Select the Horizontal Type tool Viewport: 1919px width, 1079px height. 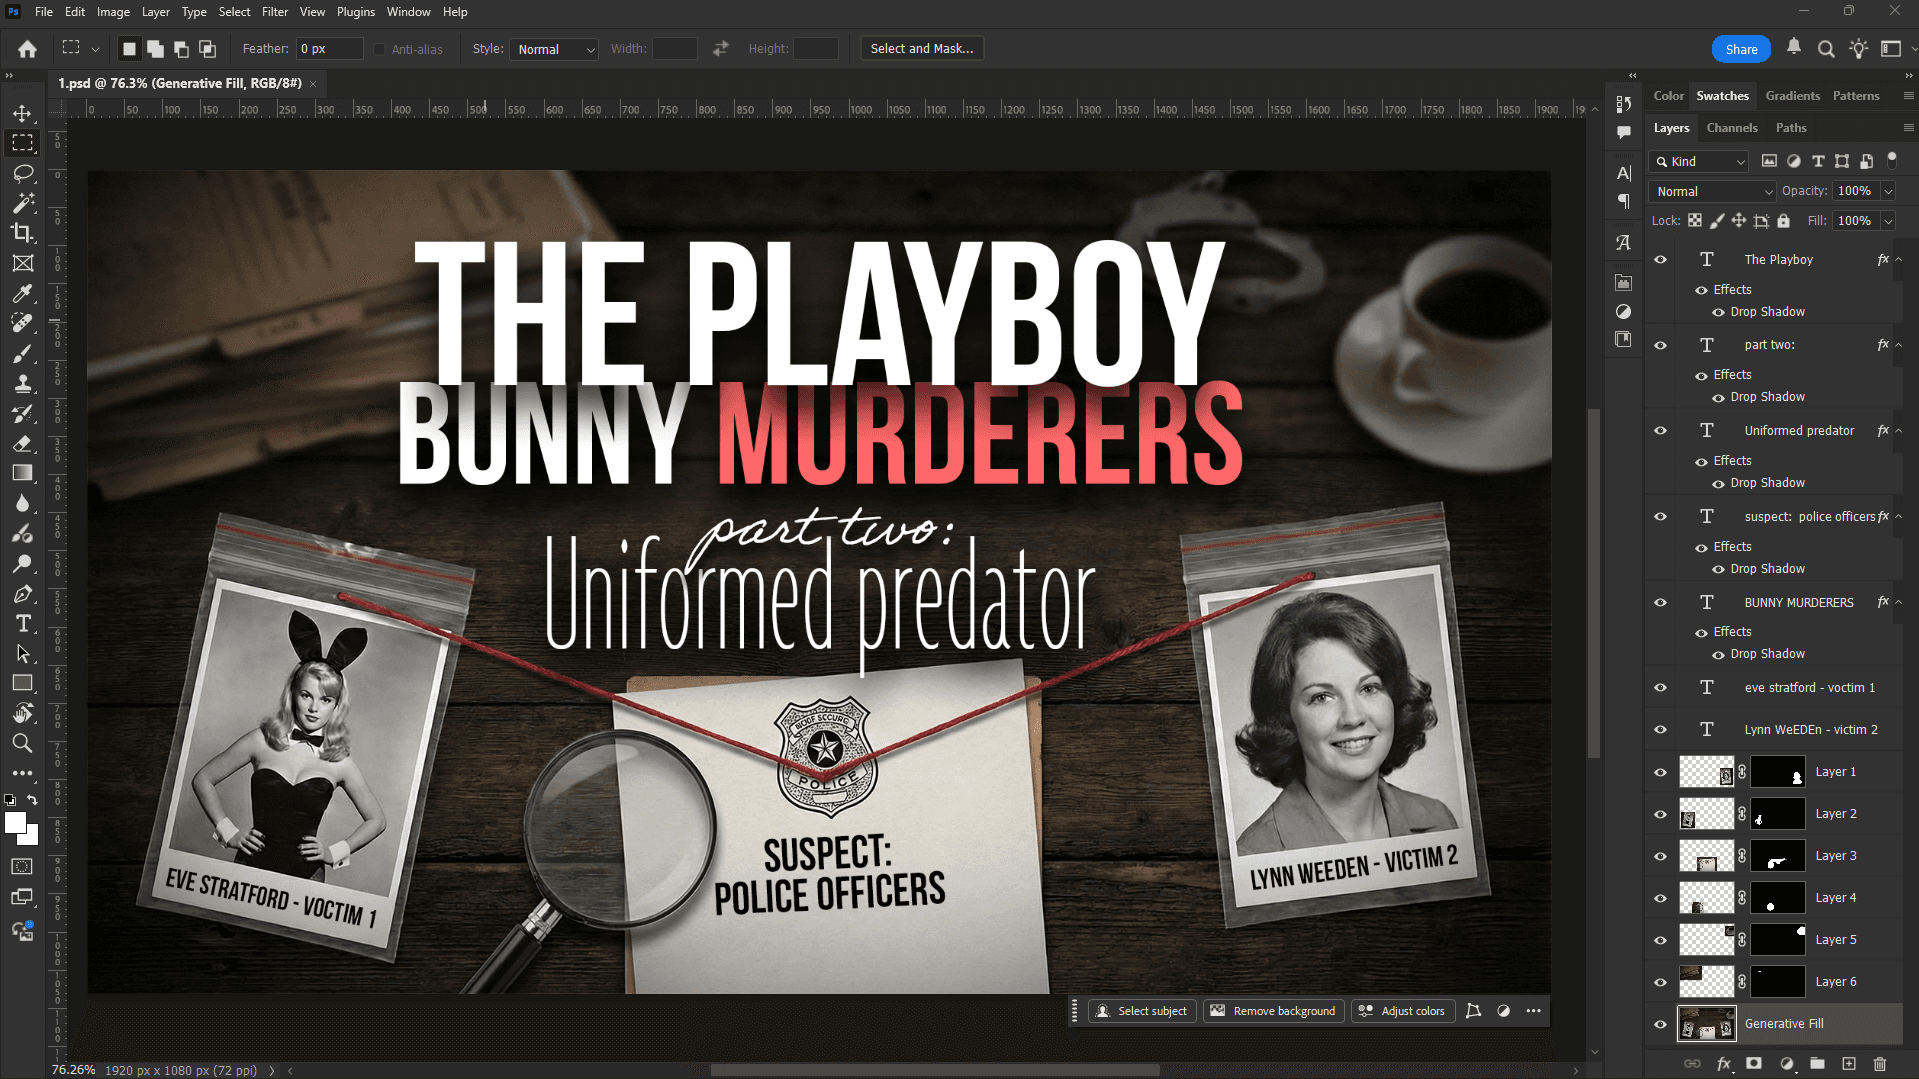point(22,624)
